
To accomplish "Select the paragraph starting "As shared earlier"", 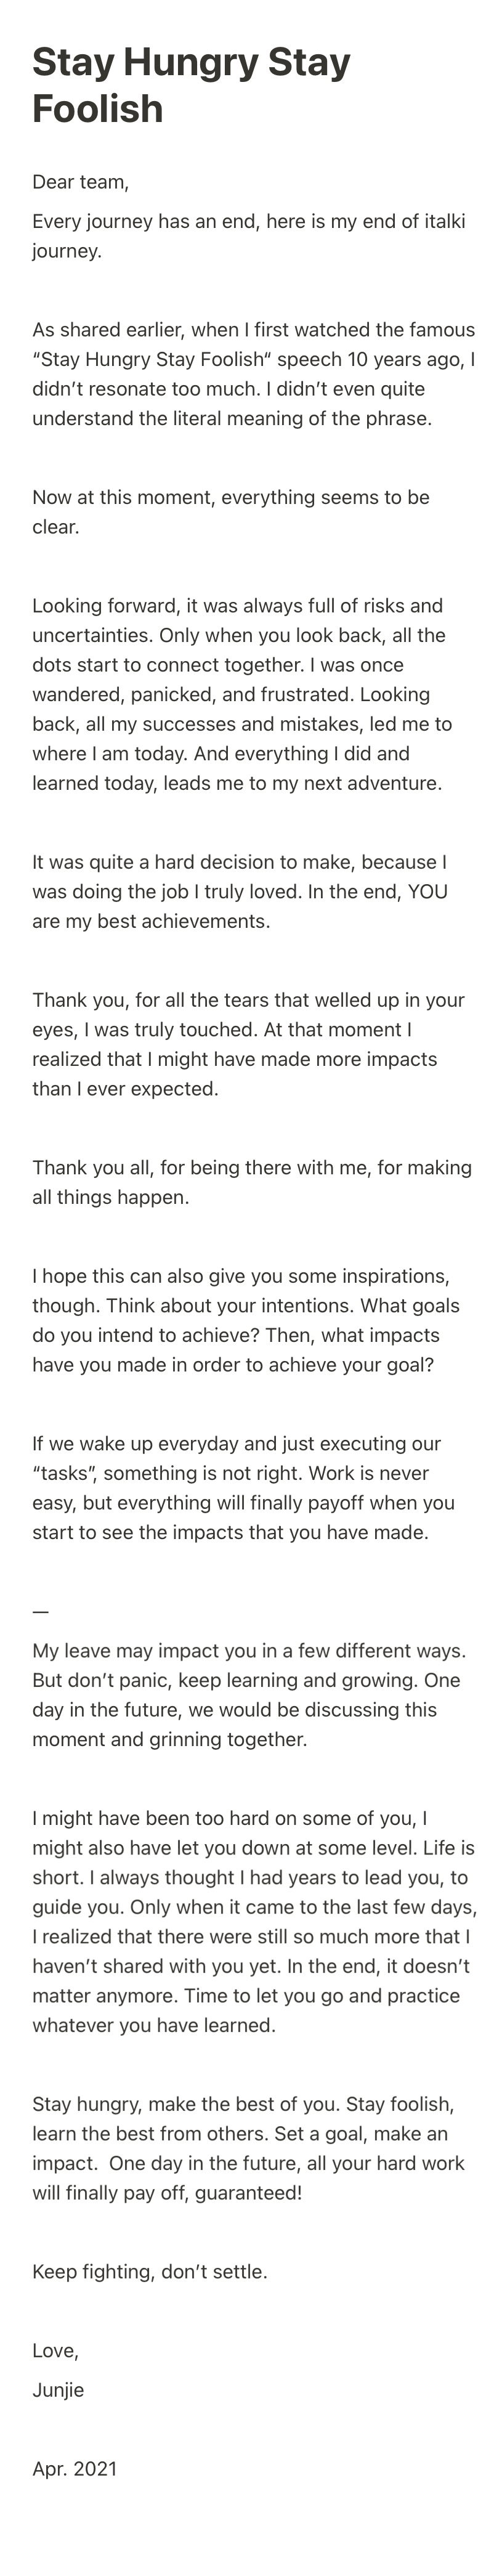I will click(252, 374).
